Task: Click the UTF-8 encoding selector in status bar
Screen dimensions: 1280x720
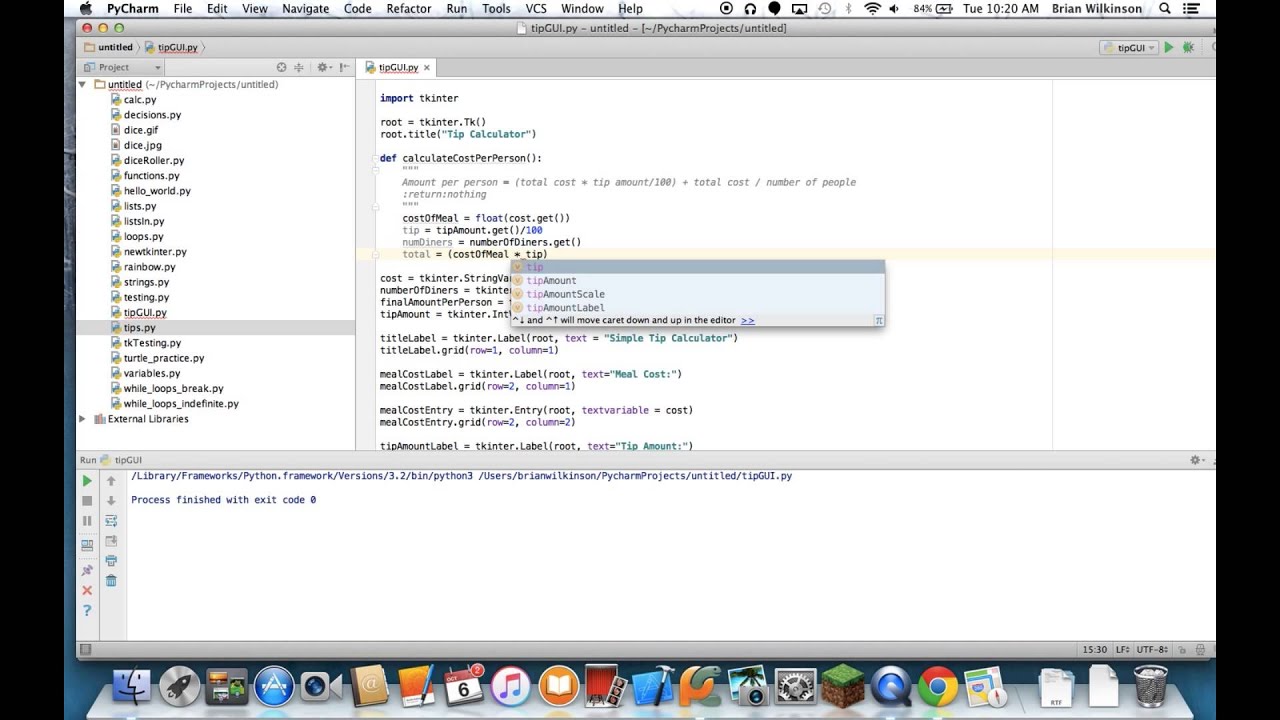Action: click(x=1152, y=649)
